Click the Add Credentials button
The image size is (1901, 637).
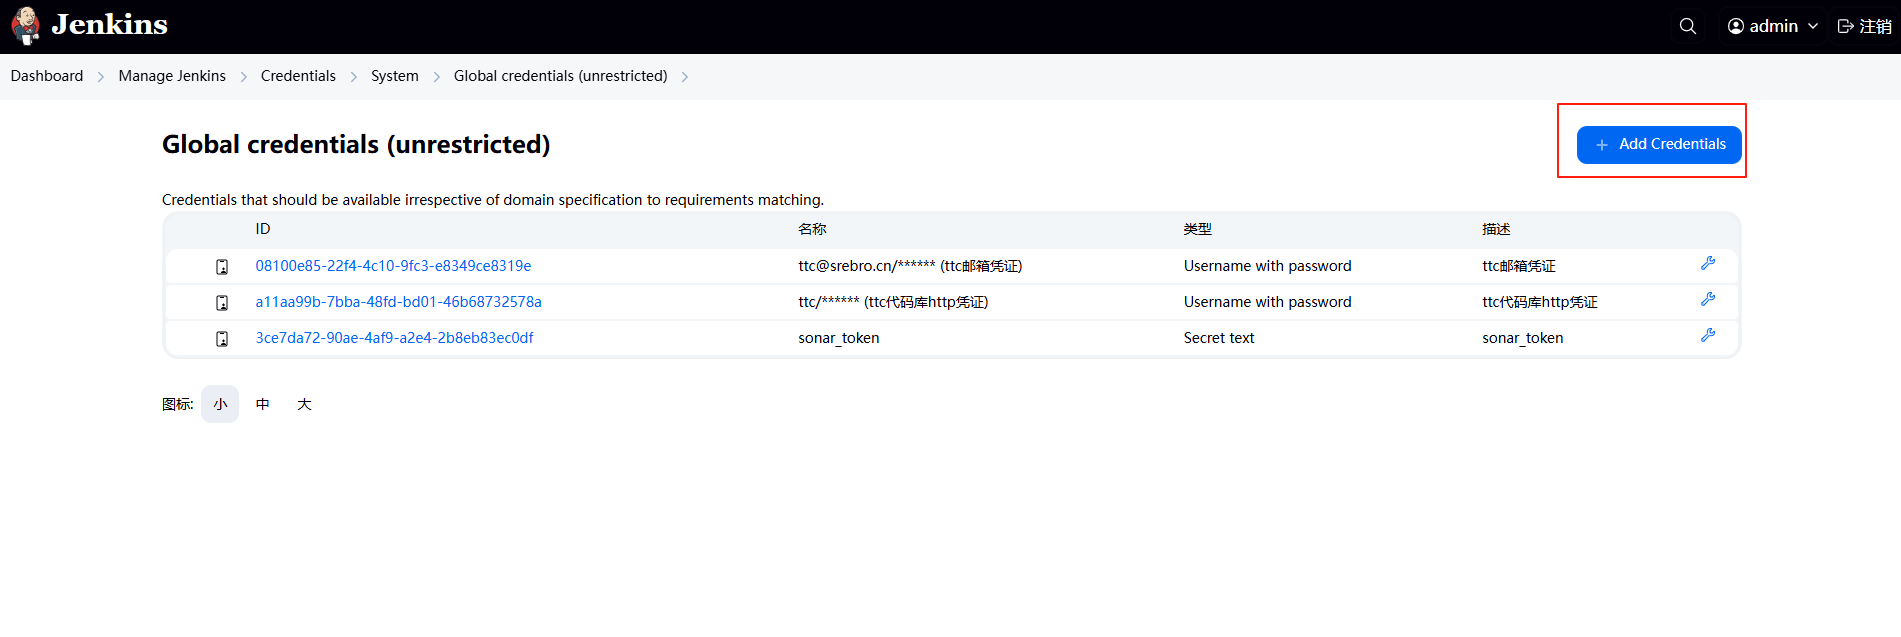[x=1658, y=144]
